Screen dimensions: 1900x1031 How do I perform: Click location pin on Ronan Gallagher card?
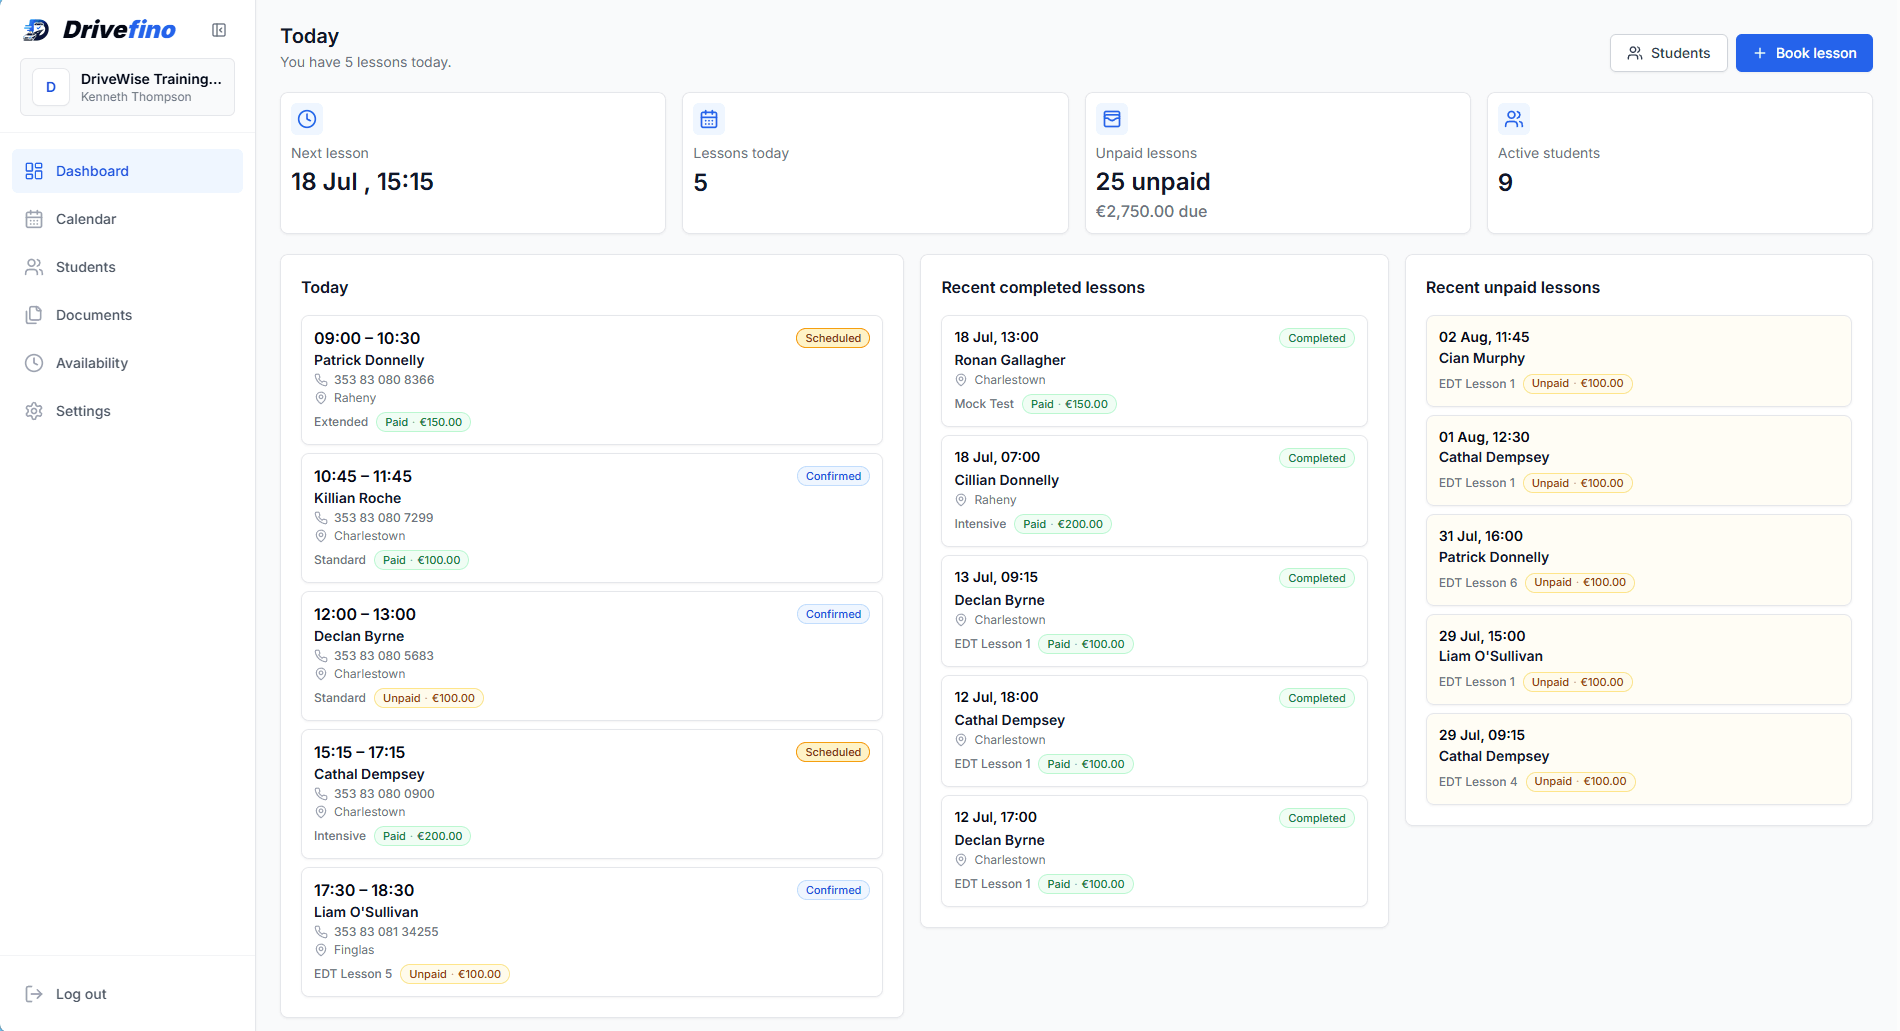point(961,380)
